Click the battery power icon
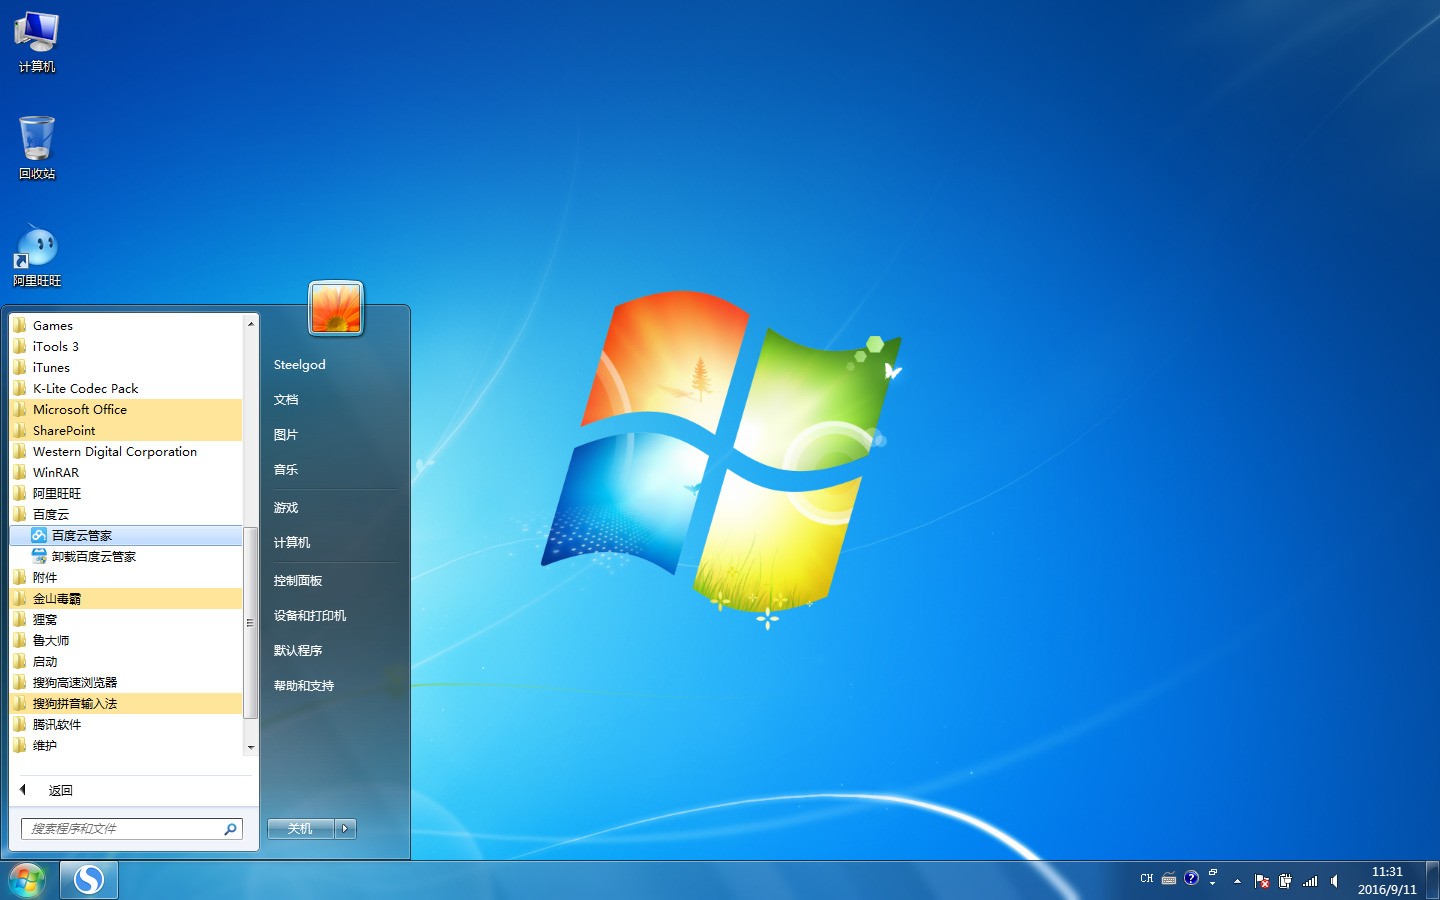 [x=1285, y=881]
